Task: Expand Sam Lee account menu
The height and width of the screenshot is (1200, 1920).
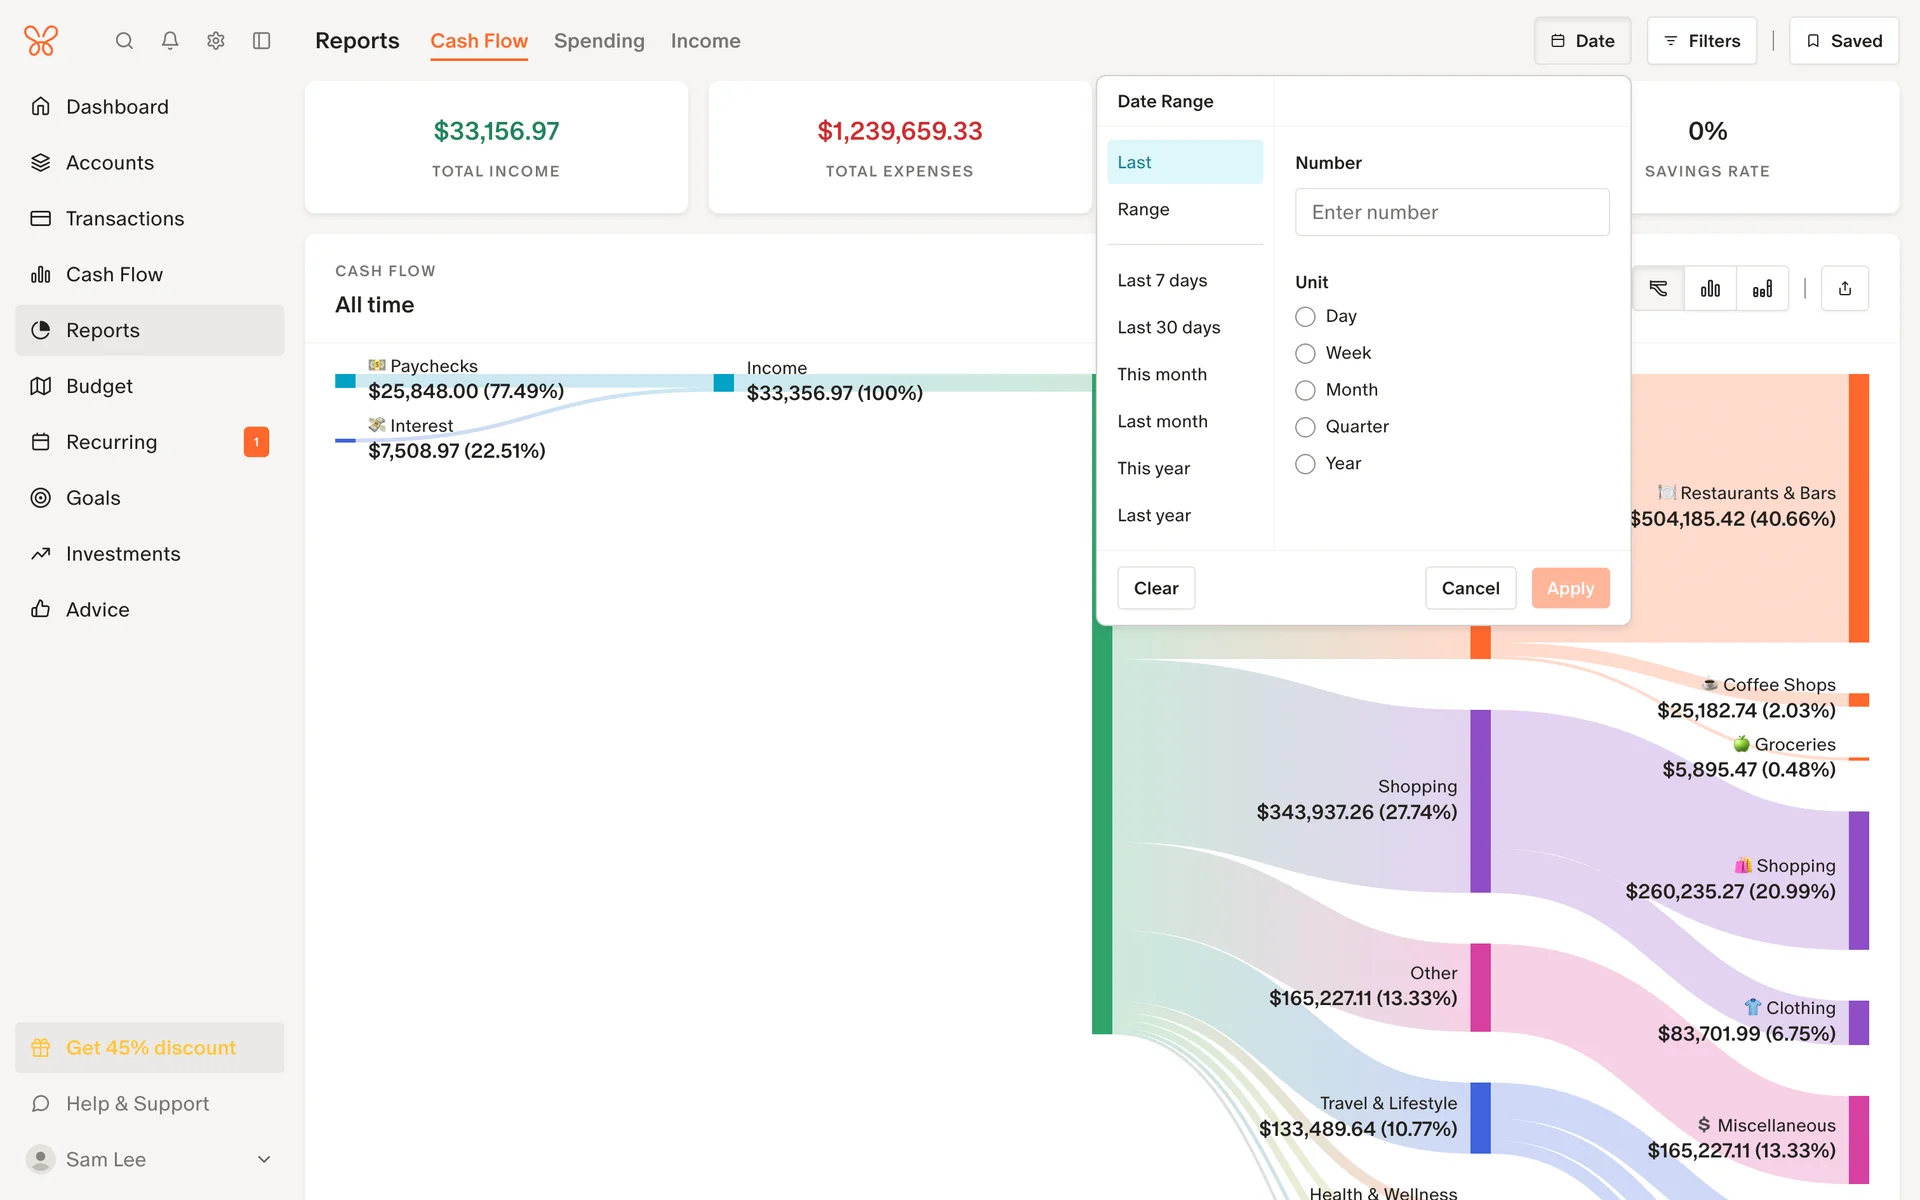Action: (264, 1159)
